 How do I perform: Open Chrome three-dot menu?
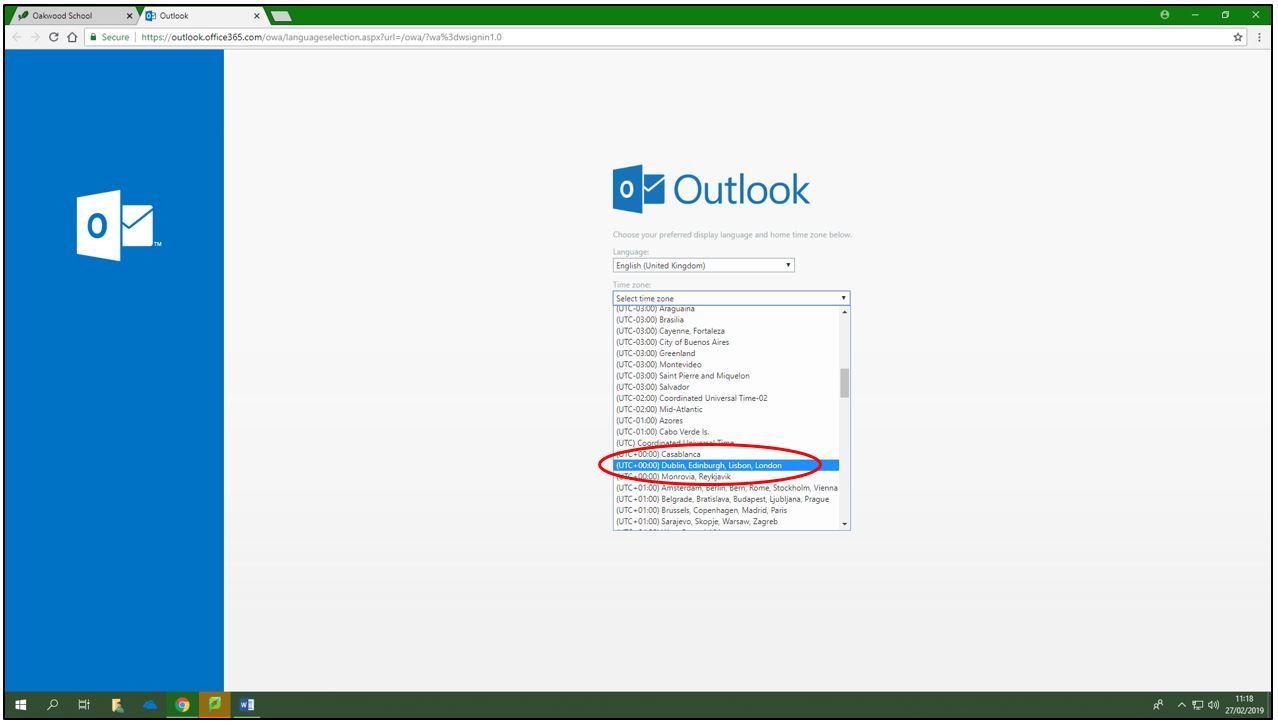coord(1259,37)
